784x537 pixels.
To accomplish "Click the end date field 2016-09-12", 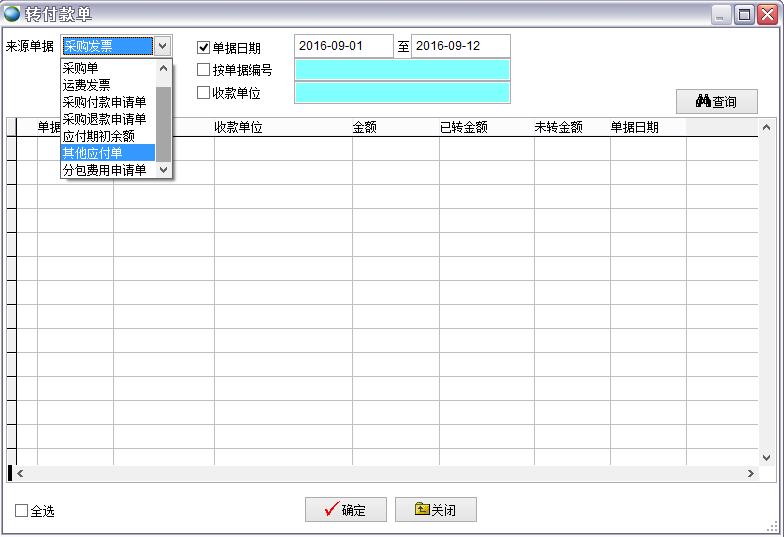I will (x=460, y=46).
